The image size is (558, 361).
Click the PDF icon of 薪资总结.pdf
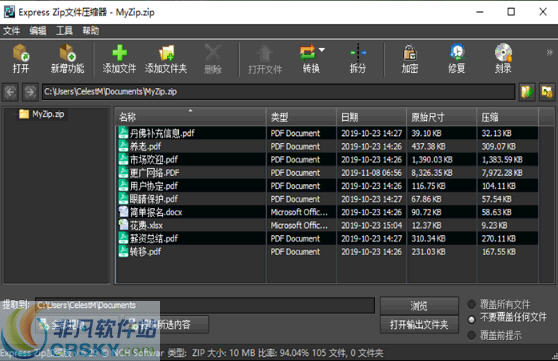[x=123, y=238]
